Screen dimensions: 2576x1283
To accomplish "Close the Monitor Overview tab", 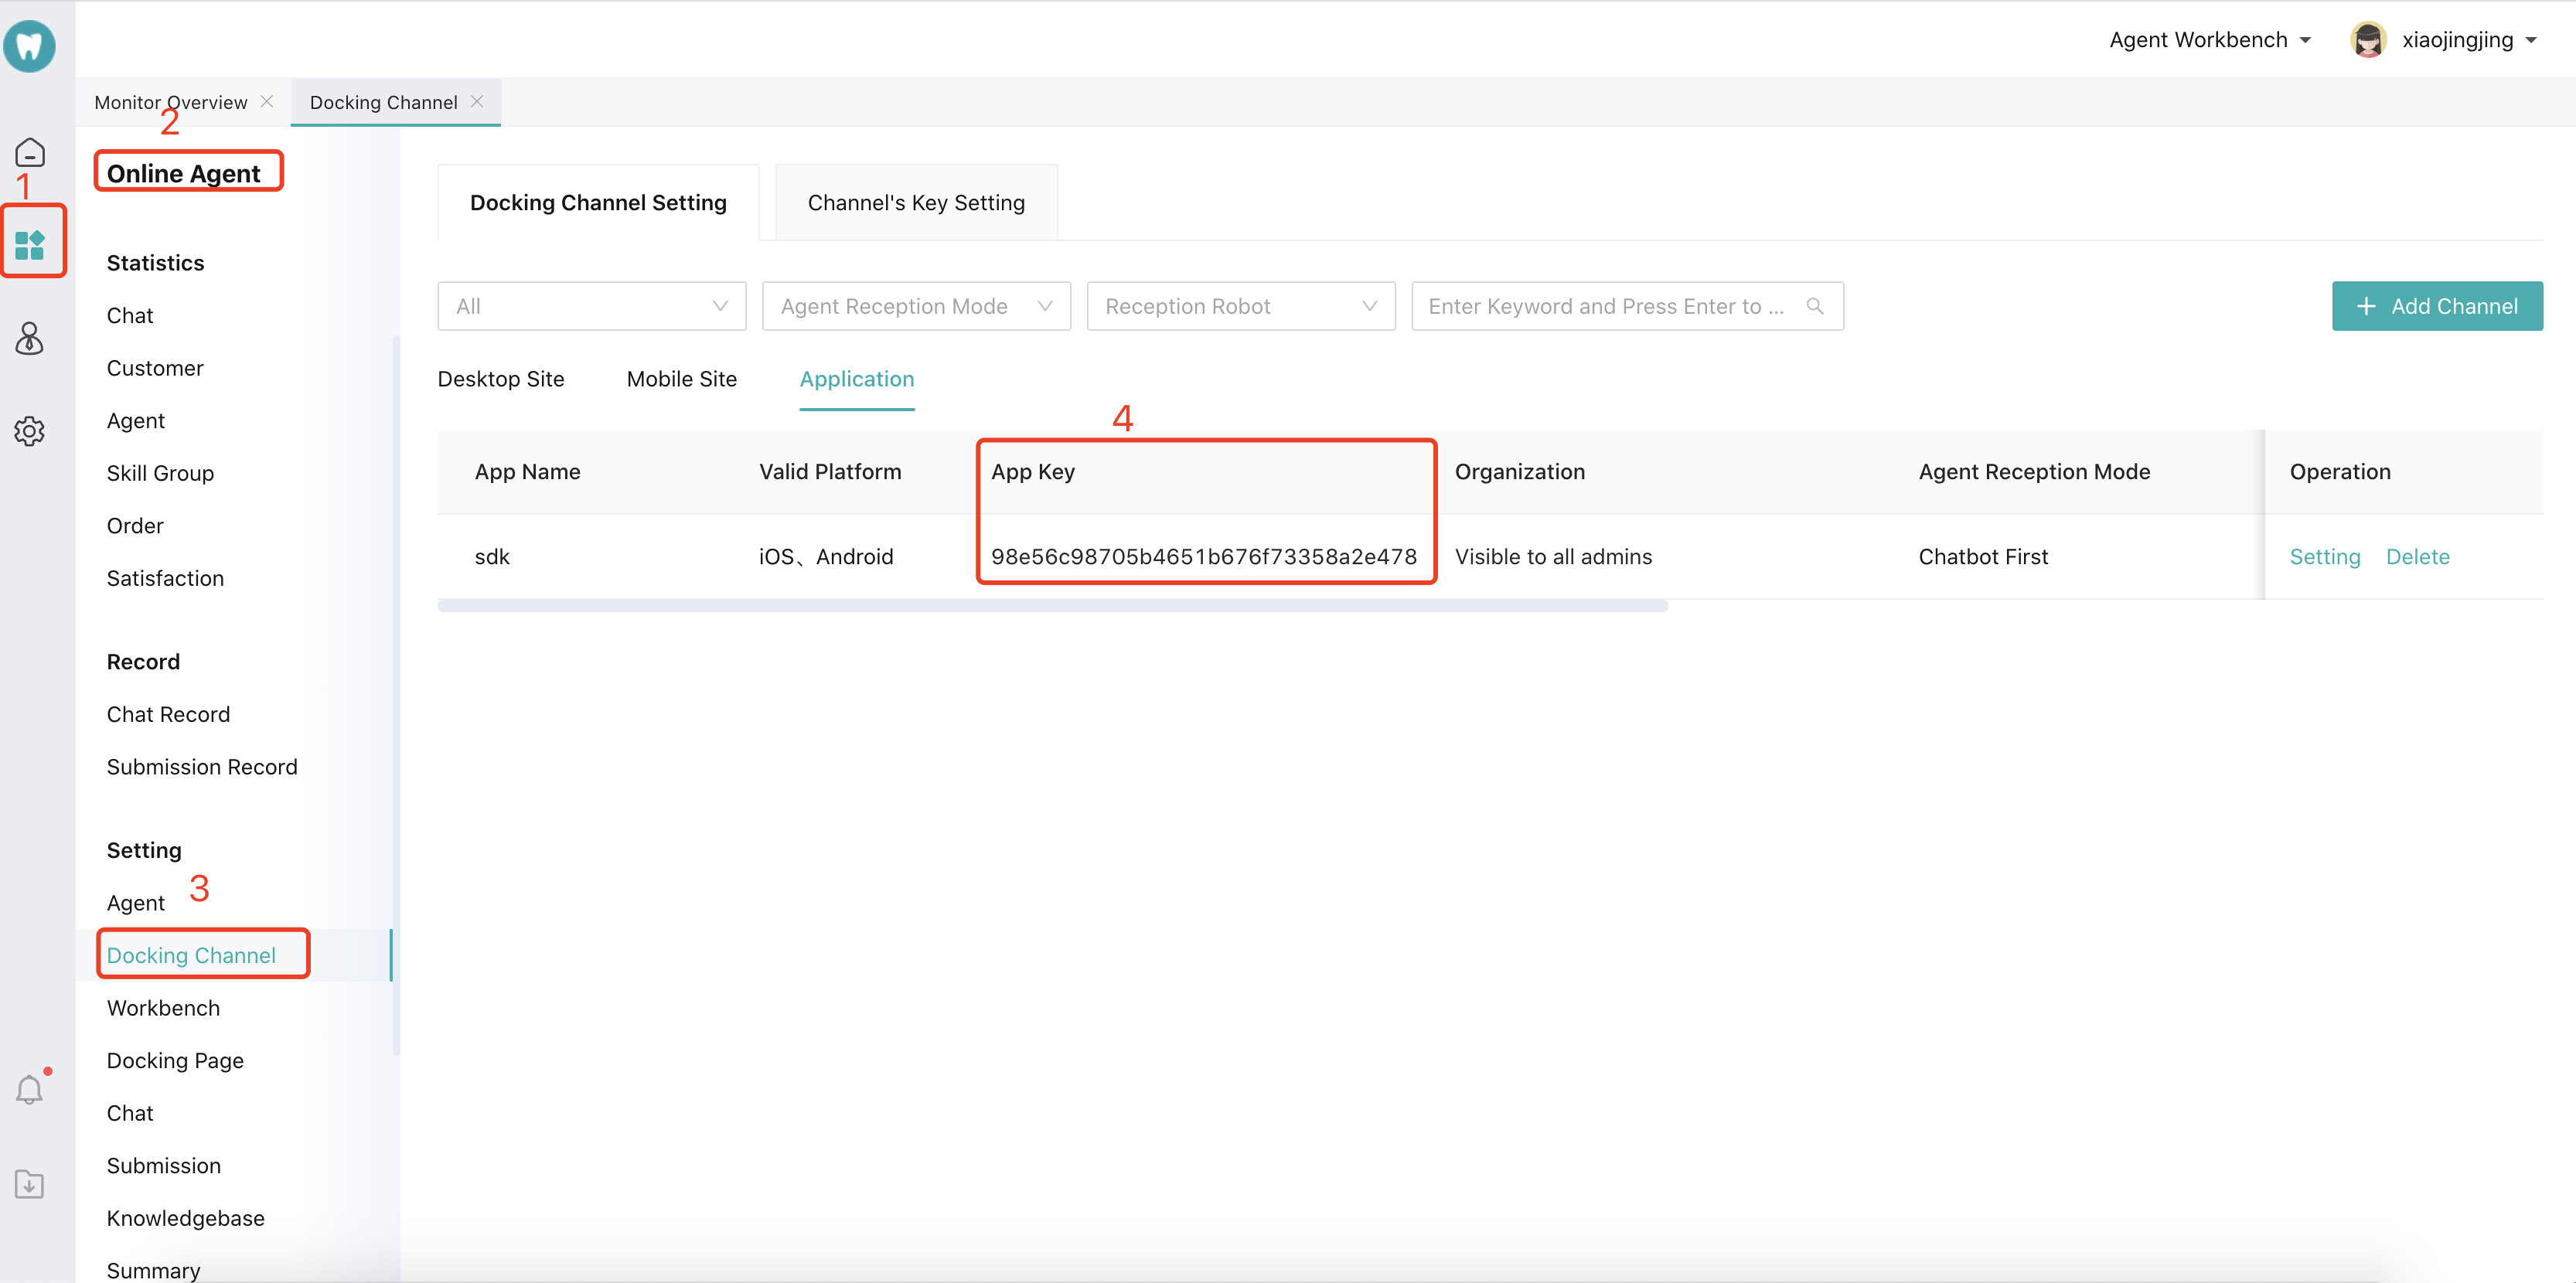I will tap(267, 102).
